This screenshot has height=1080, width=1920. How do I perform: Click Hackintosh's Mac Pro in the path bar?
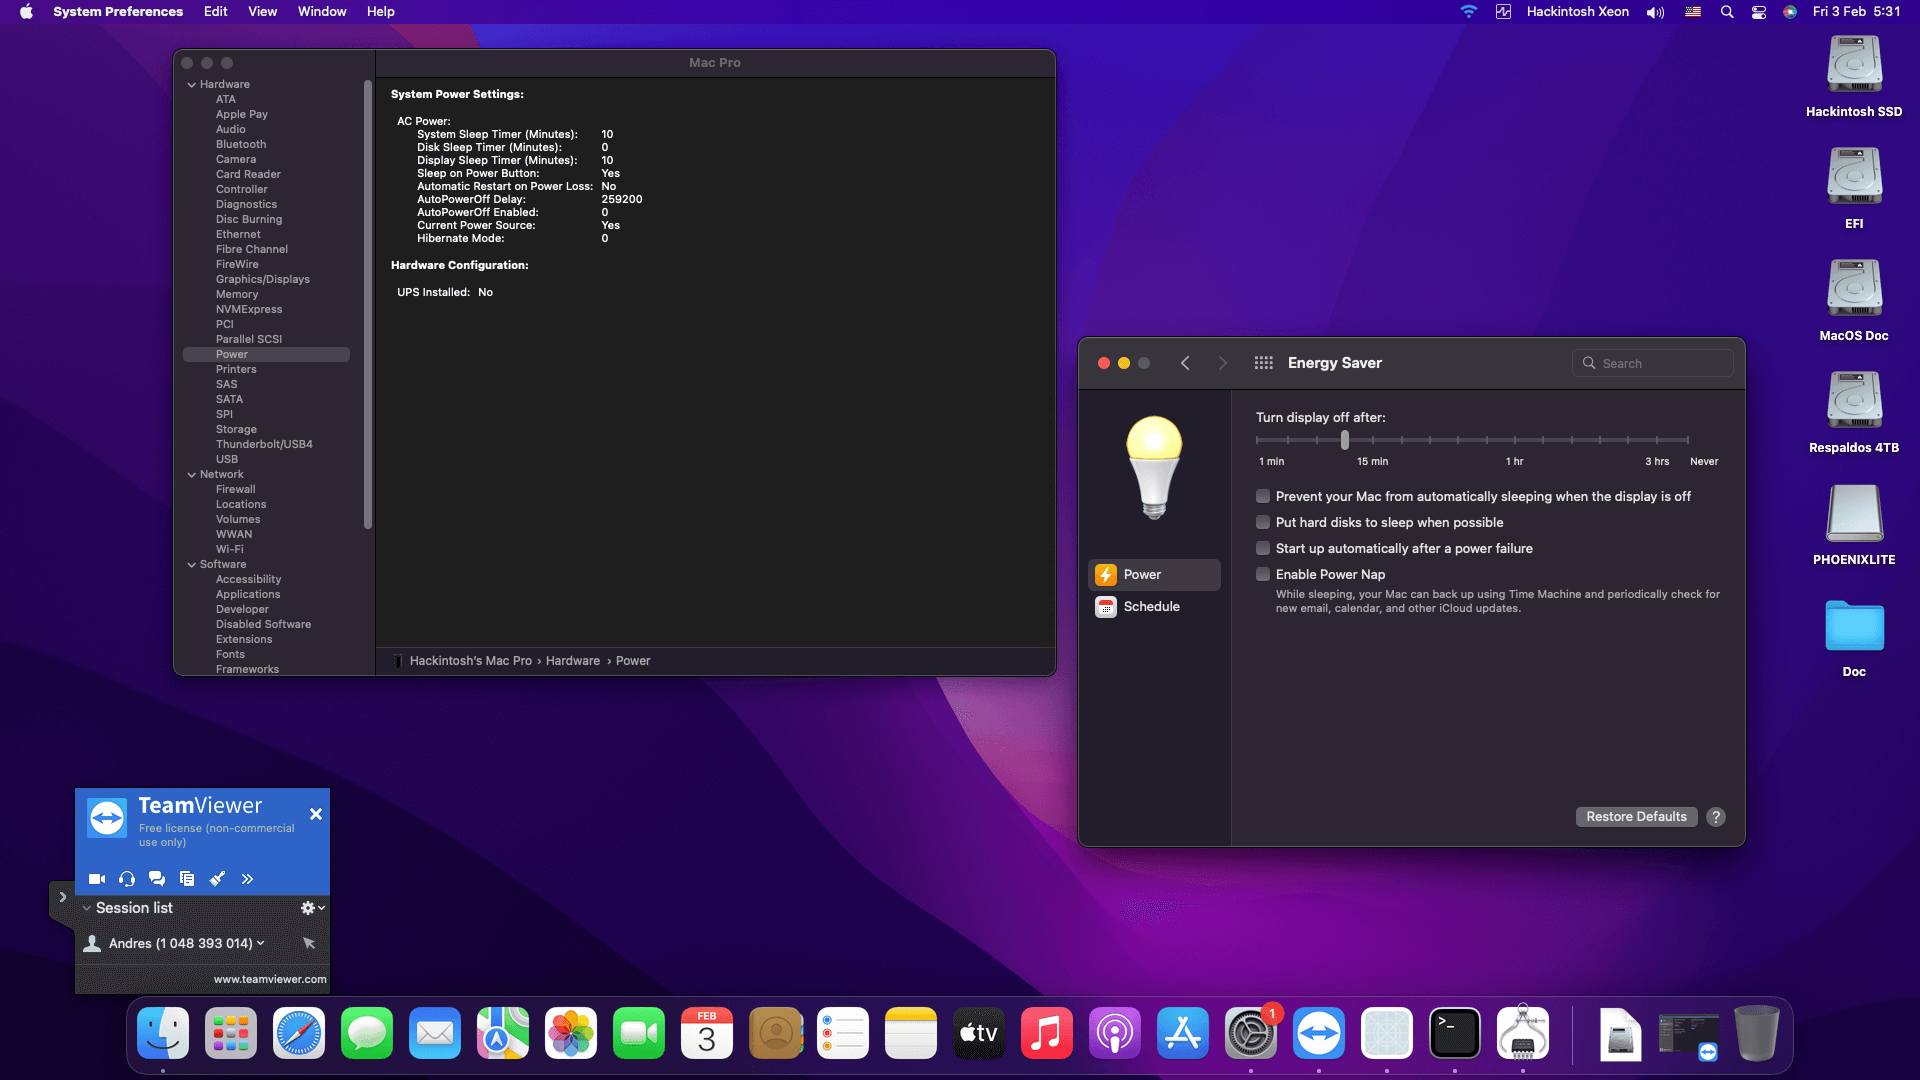click(x=471, y=661)
